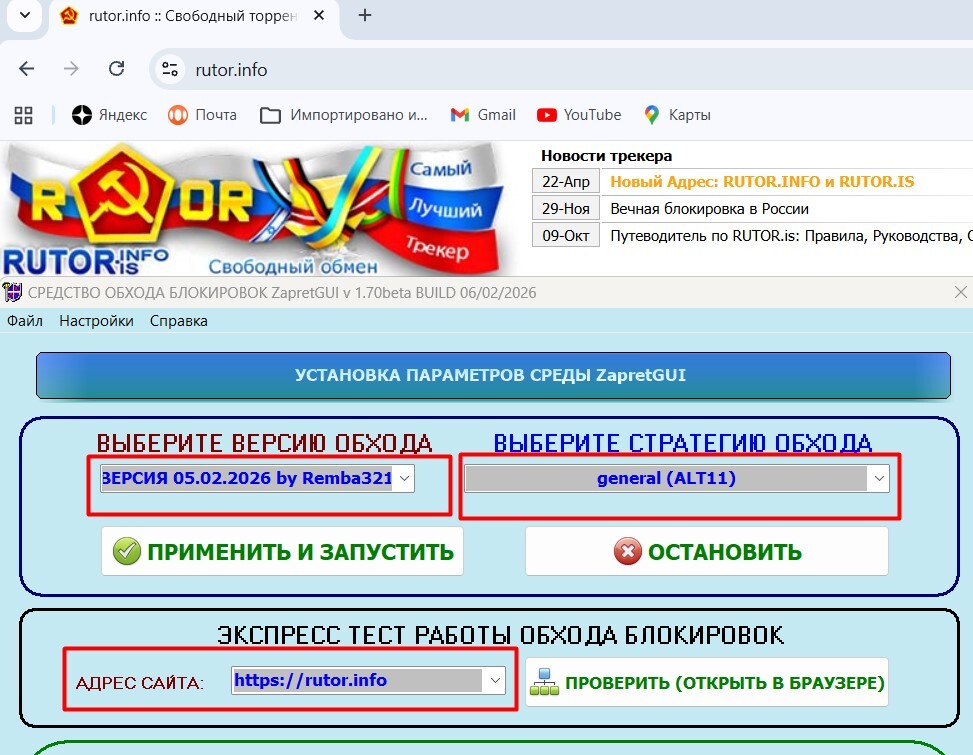
Task: Click the АДРЕС САЙТА label
Action: point(140,683)
